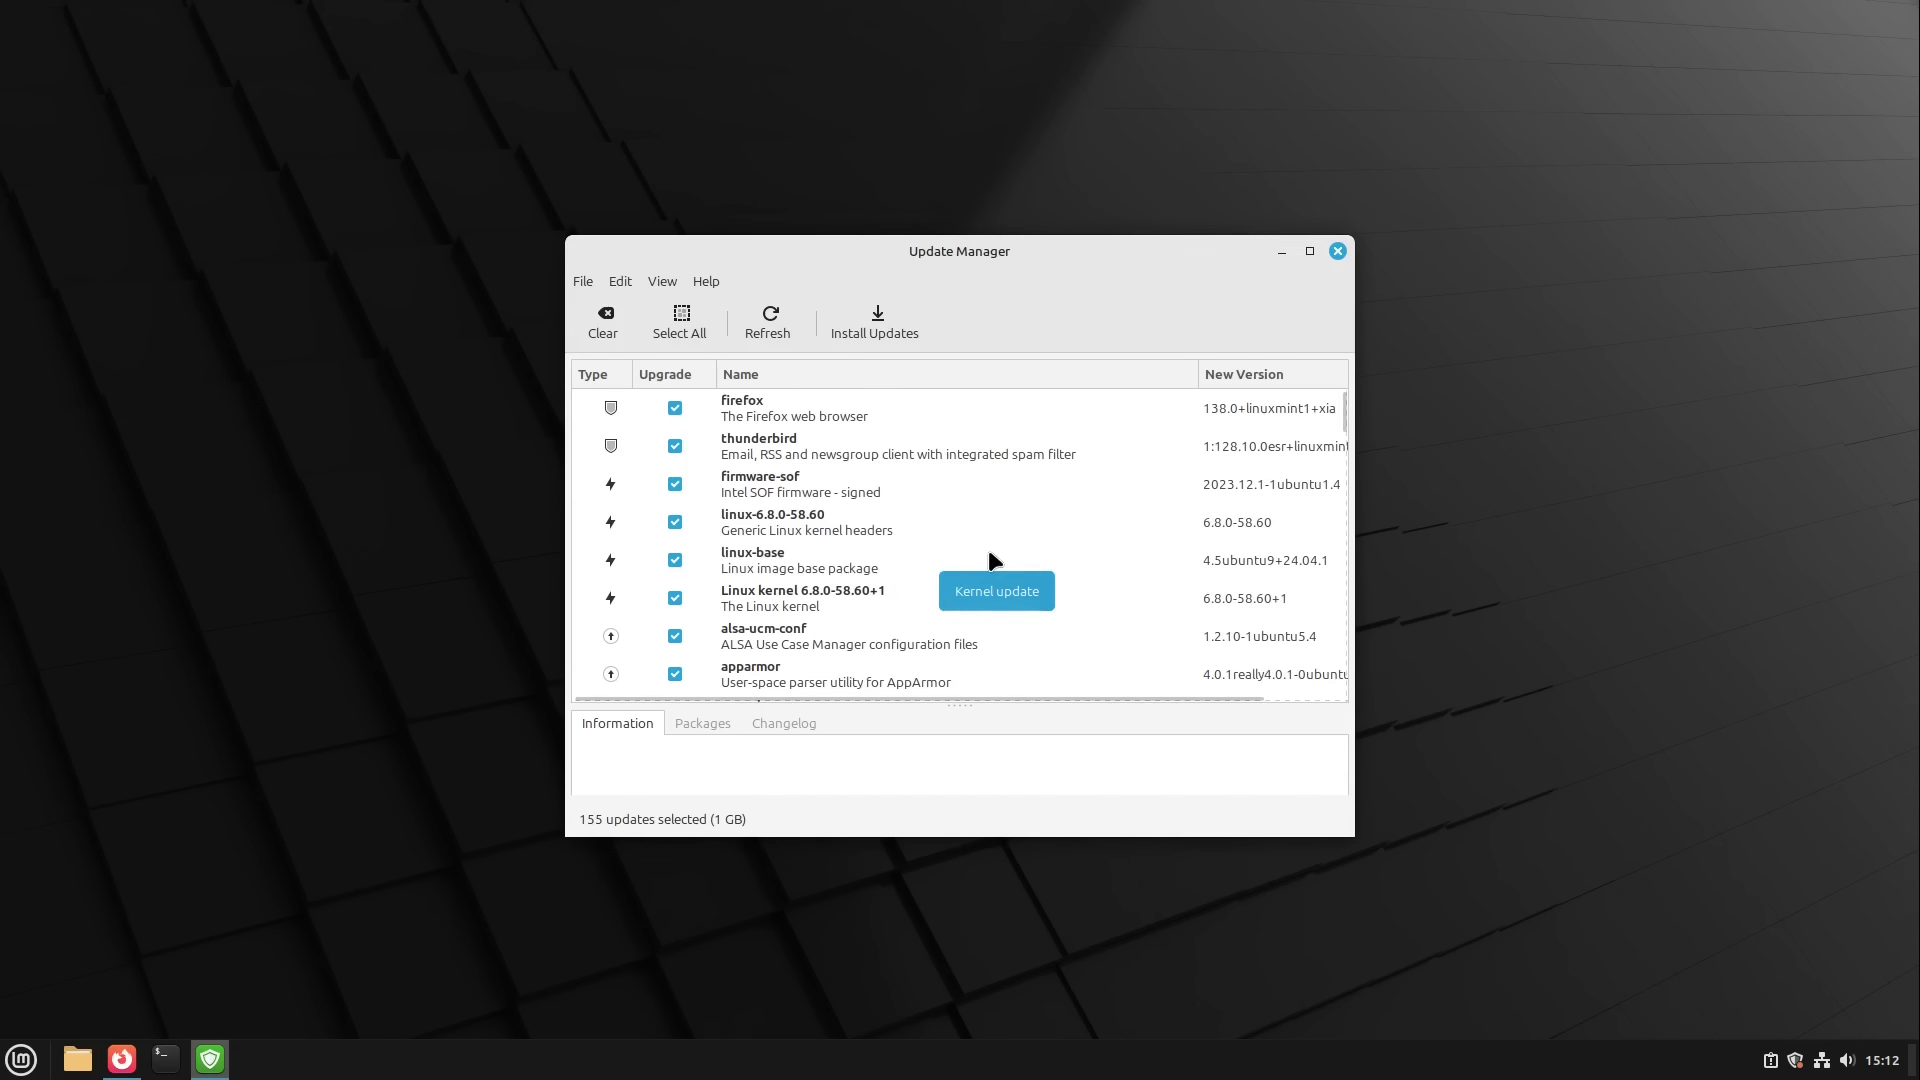Click the Clear toolbar icon
Viewport: 1920px width, 1080px height.
[604, 313]
